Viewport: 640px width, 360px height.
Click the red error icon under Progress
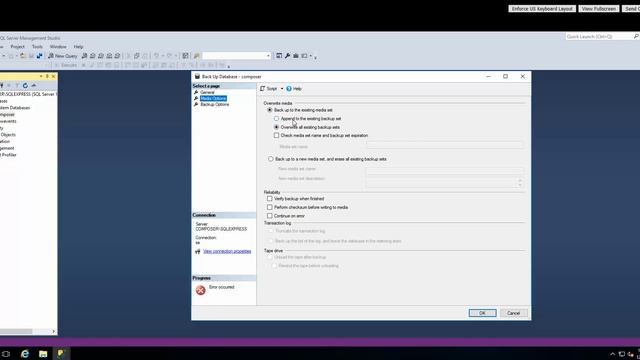click(x=200, y=290)
